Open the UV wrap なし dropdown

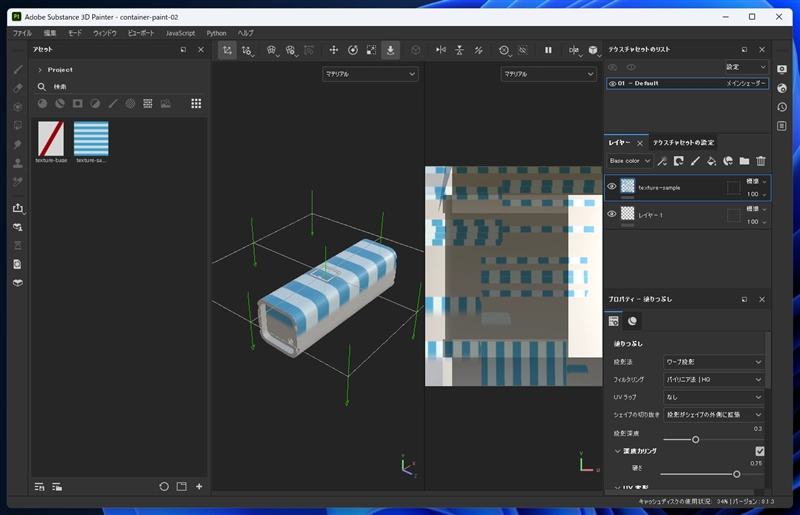pyautogui.click(x=713, y=397)
